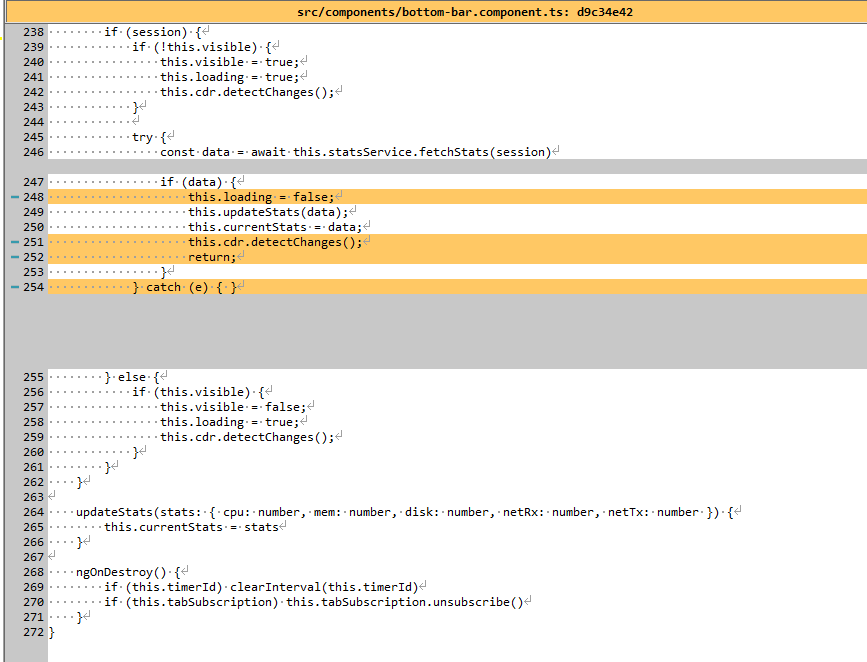
Task: Click line number 272 in gutter
Action: (x=33, y=632)
